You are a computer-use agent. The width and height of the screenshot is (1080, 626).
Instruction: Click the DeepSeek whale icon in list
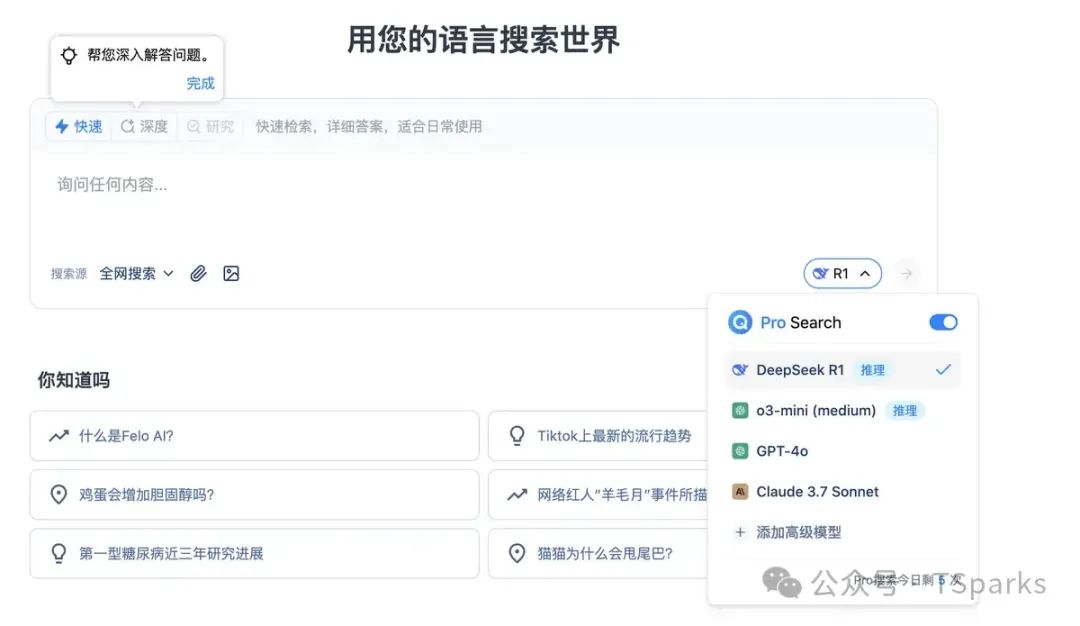pyautogui.click(x=740, y=370)
